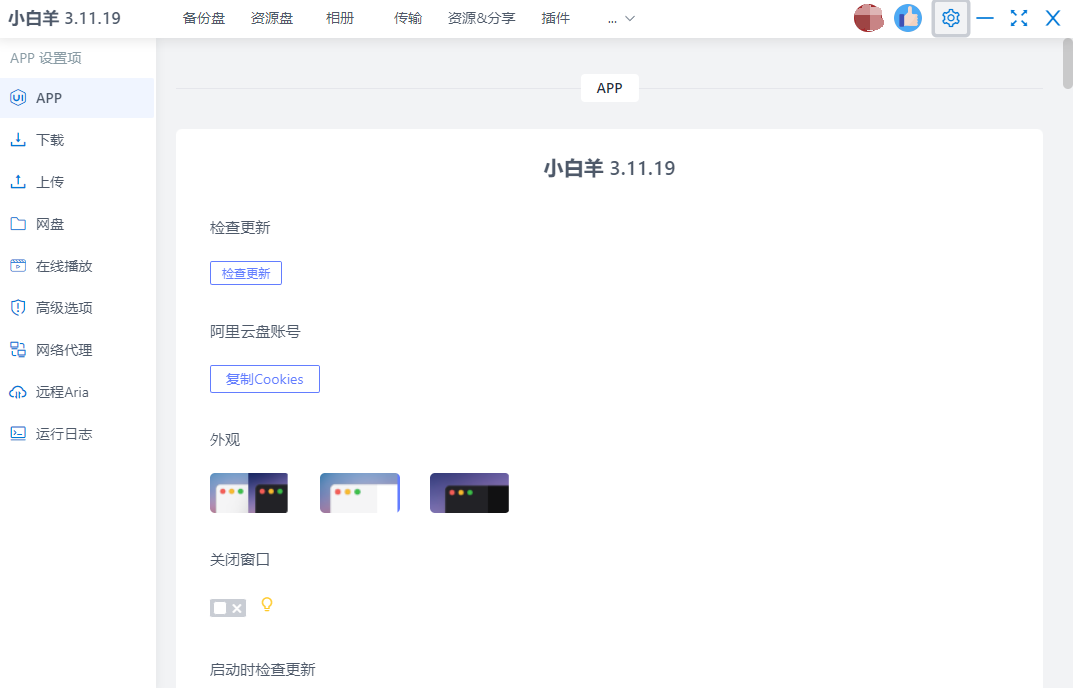Click the video icon beside 在线播放

[18, 266]
